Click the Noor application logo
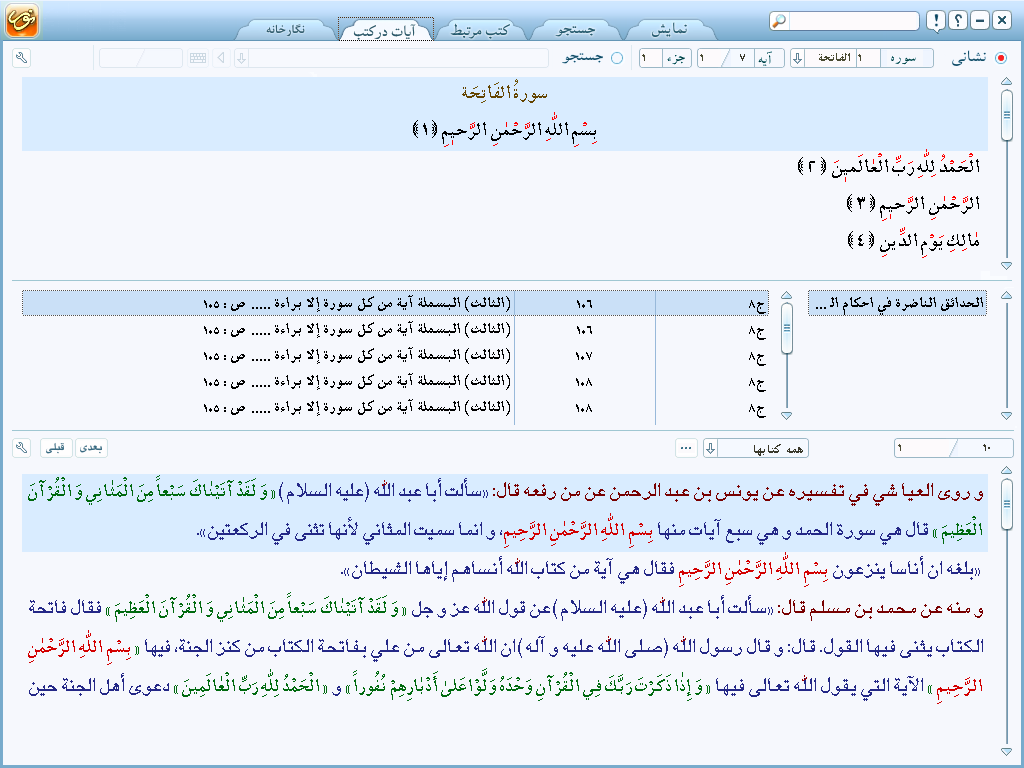This screenshot has height=768, width=1024. click(22, 20)
